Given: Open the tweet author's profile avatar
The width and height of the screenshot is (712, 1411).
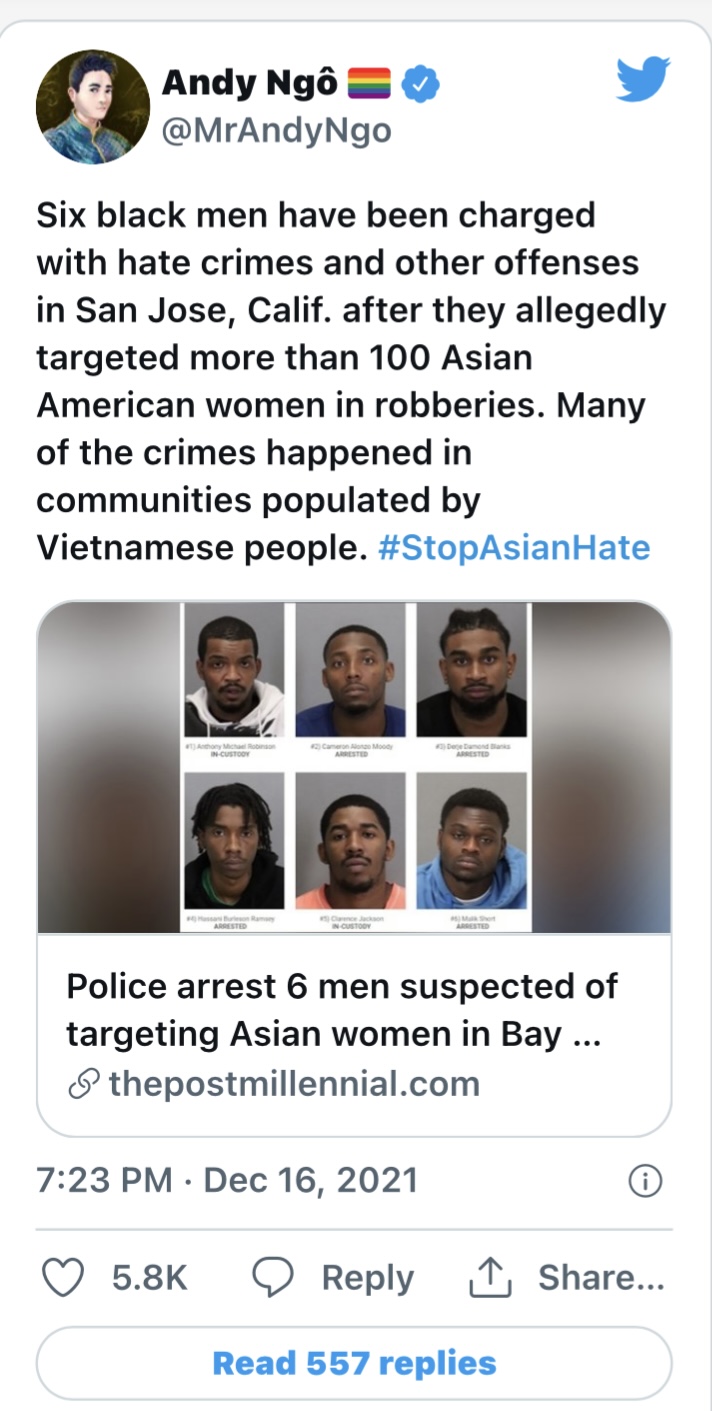Looking at the screenshot, I should coord(92,107).
